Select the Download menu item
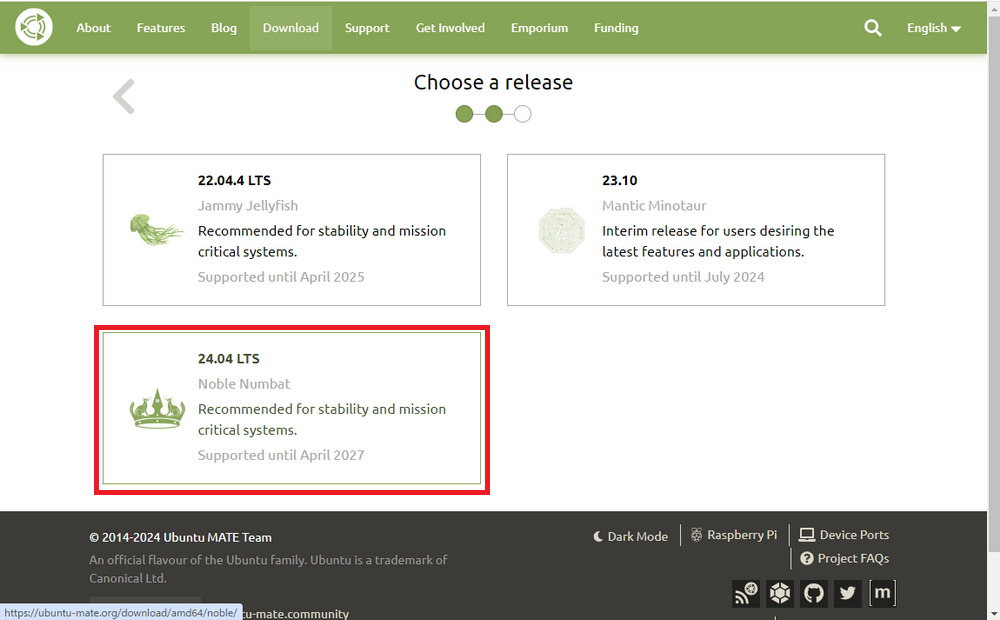Screen dimensions: 1000x620 [290, 28]
